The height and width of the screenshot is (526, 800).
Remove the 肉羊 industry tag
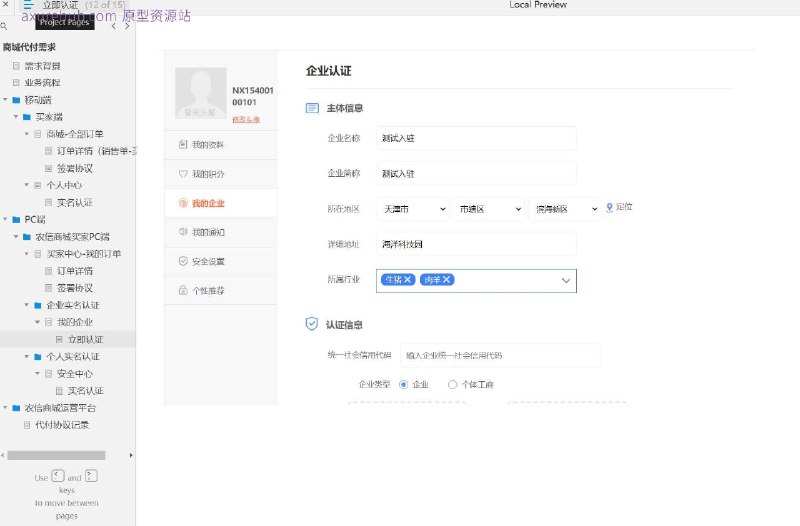tap(446, 280)
